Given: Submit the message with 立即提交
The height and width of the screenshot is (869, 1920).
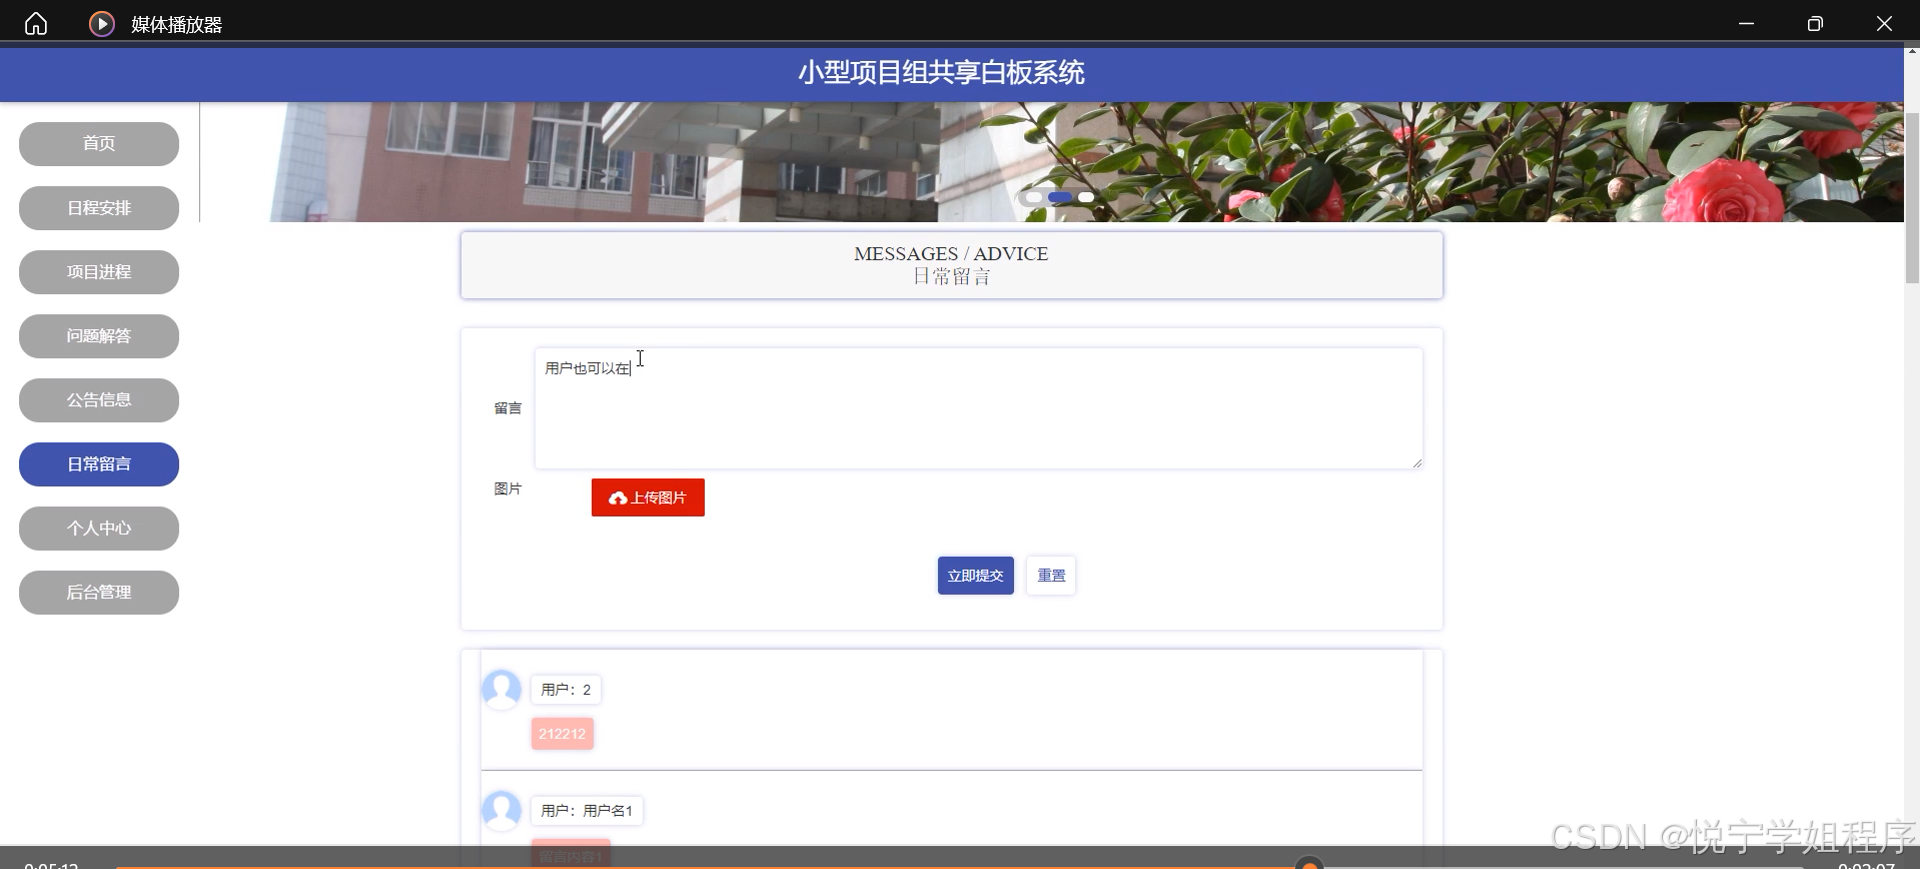Looking at the screenshot, I should (x=975, y=575).
